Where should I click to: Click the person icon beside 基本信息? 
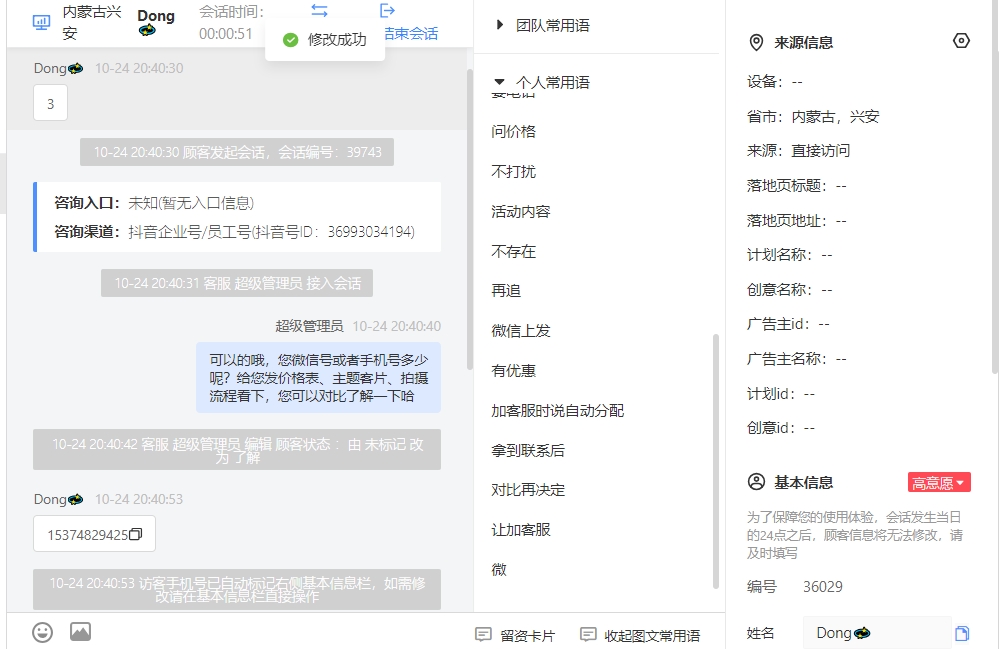(x=756, y=482)
